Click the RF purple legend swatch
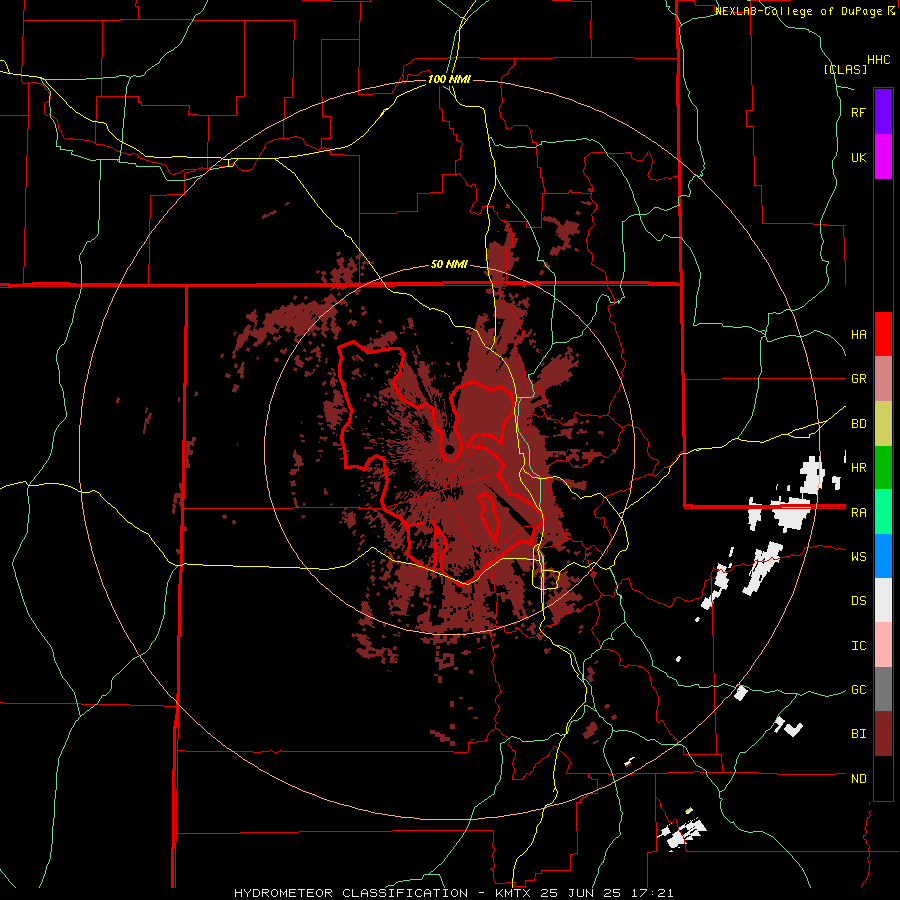 (x=883, y=112)
